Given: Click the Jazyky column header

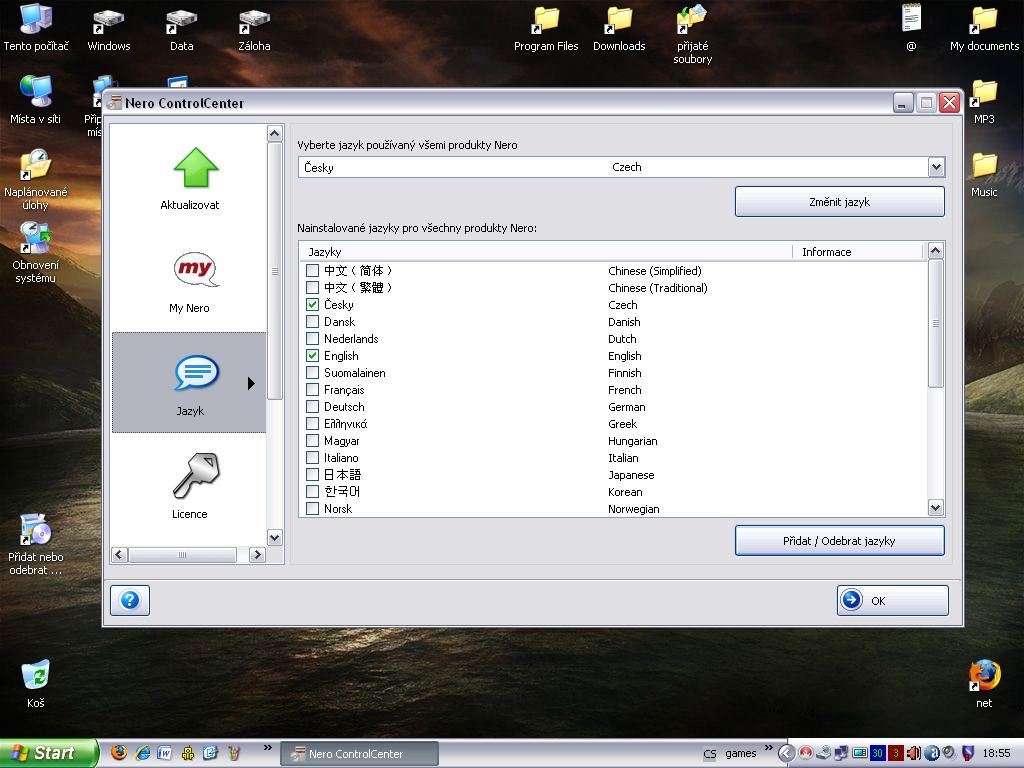Looking at the screenshot, I should [x=545, y=251].
